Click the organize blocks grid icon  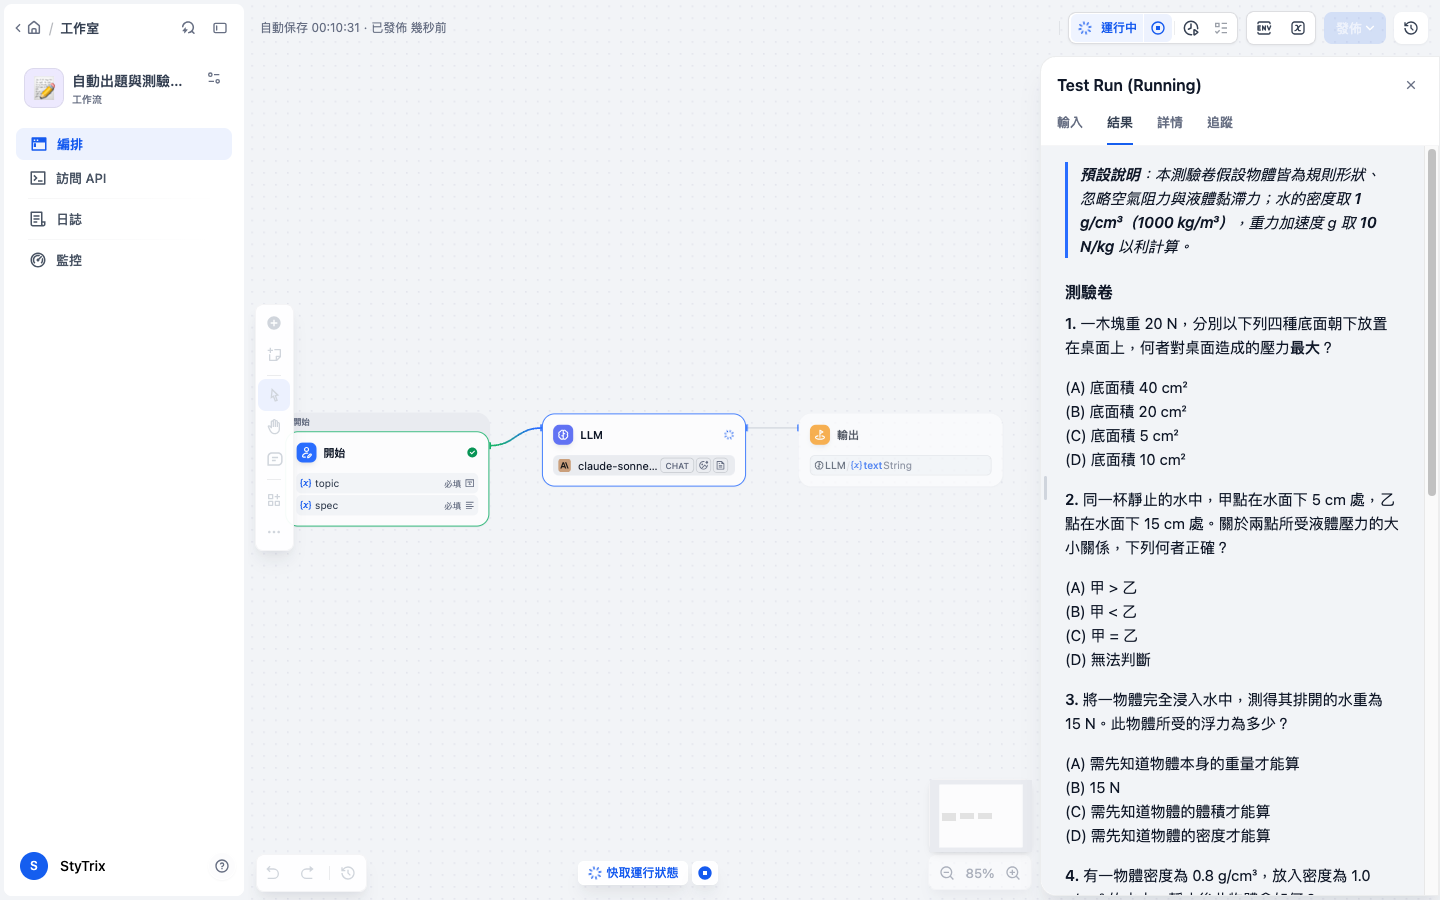[274, 500]
